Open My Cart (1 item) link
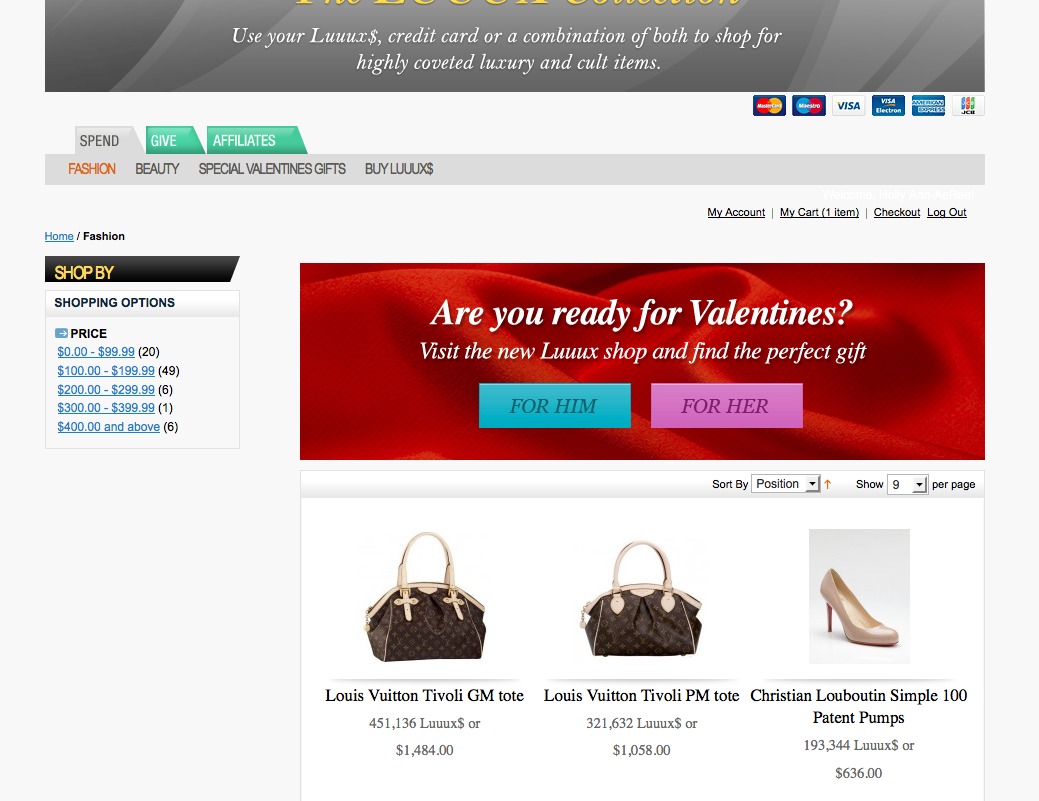The width and height of the screenshot is (1039, 801). [819, 212]
